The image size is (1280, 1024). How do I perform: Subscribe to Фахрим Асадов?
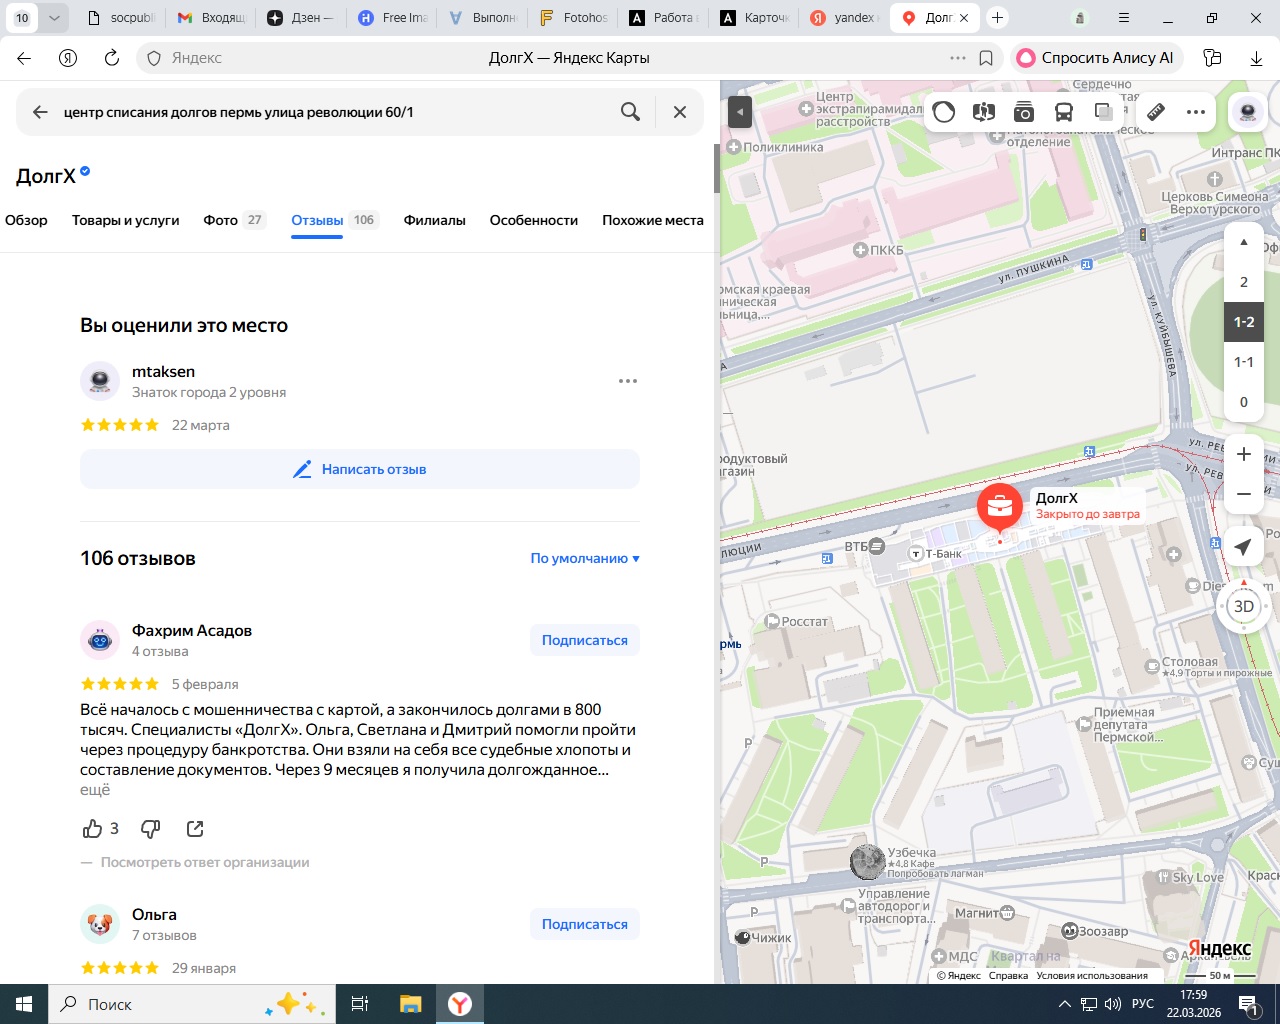(585, 640)
